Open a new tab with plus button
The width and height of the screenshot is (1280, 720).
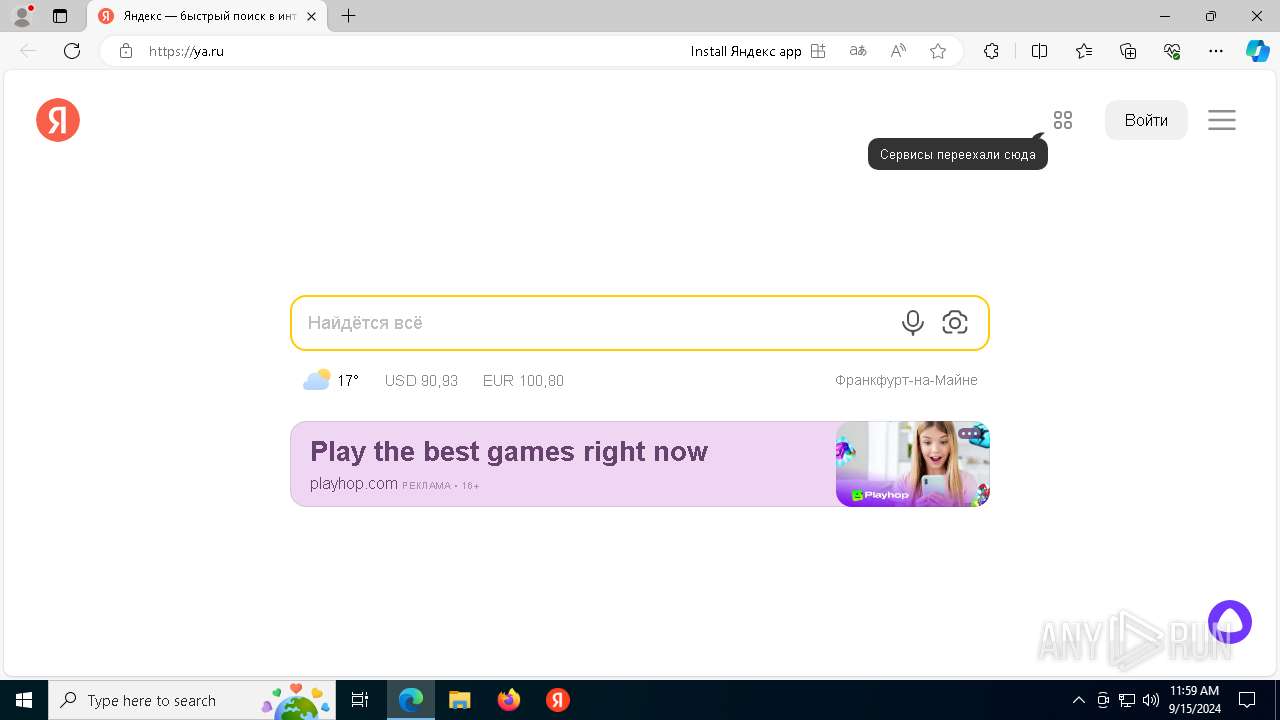pyautogui.click(x=348, y=16)
